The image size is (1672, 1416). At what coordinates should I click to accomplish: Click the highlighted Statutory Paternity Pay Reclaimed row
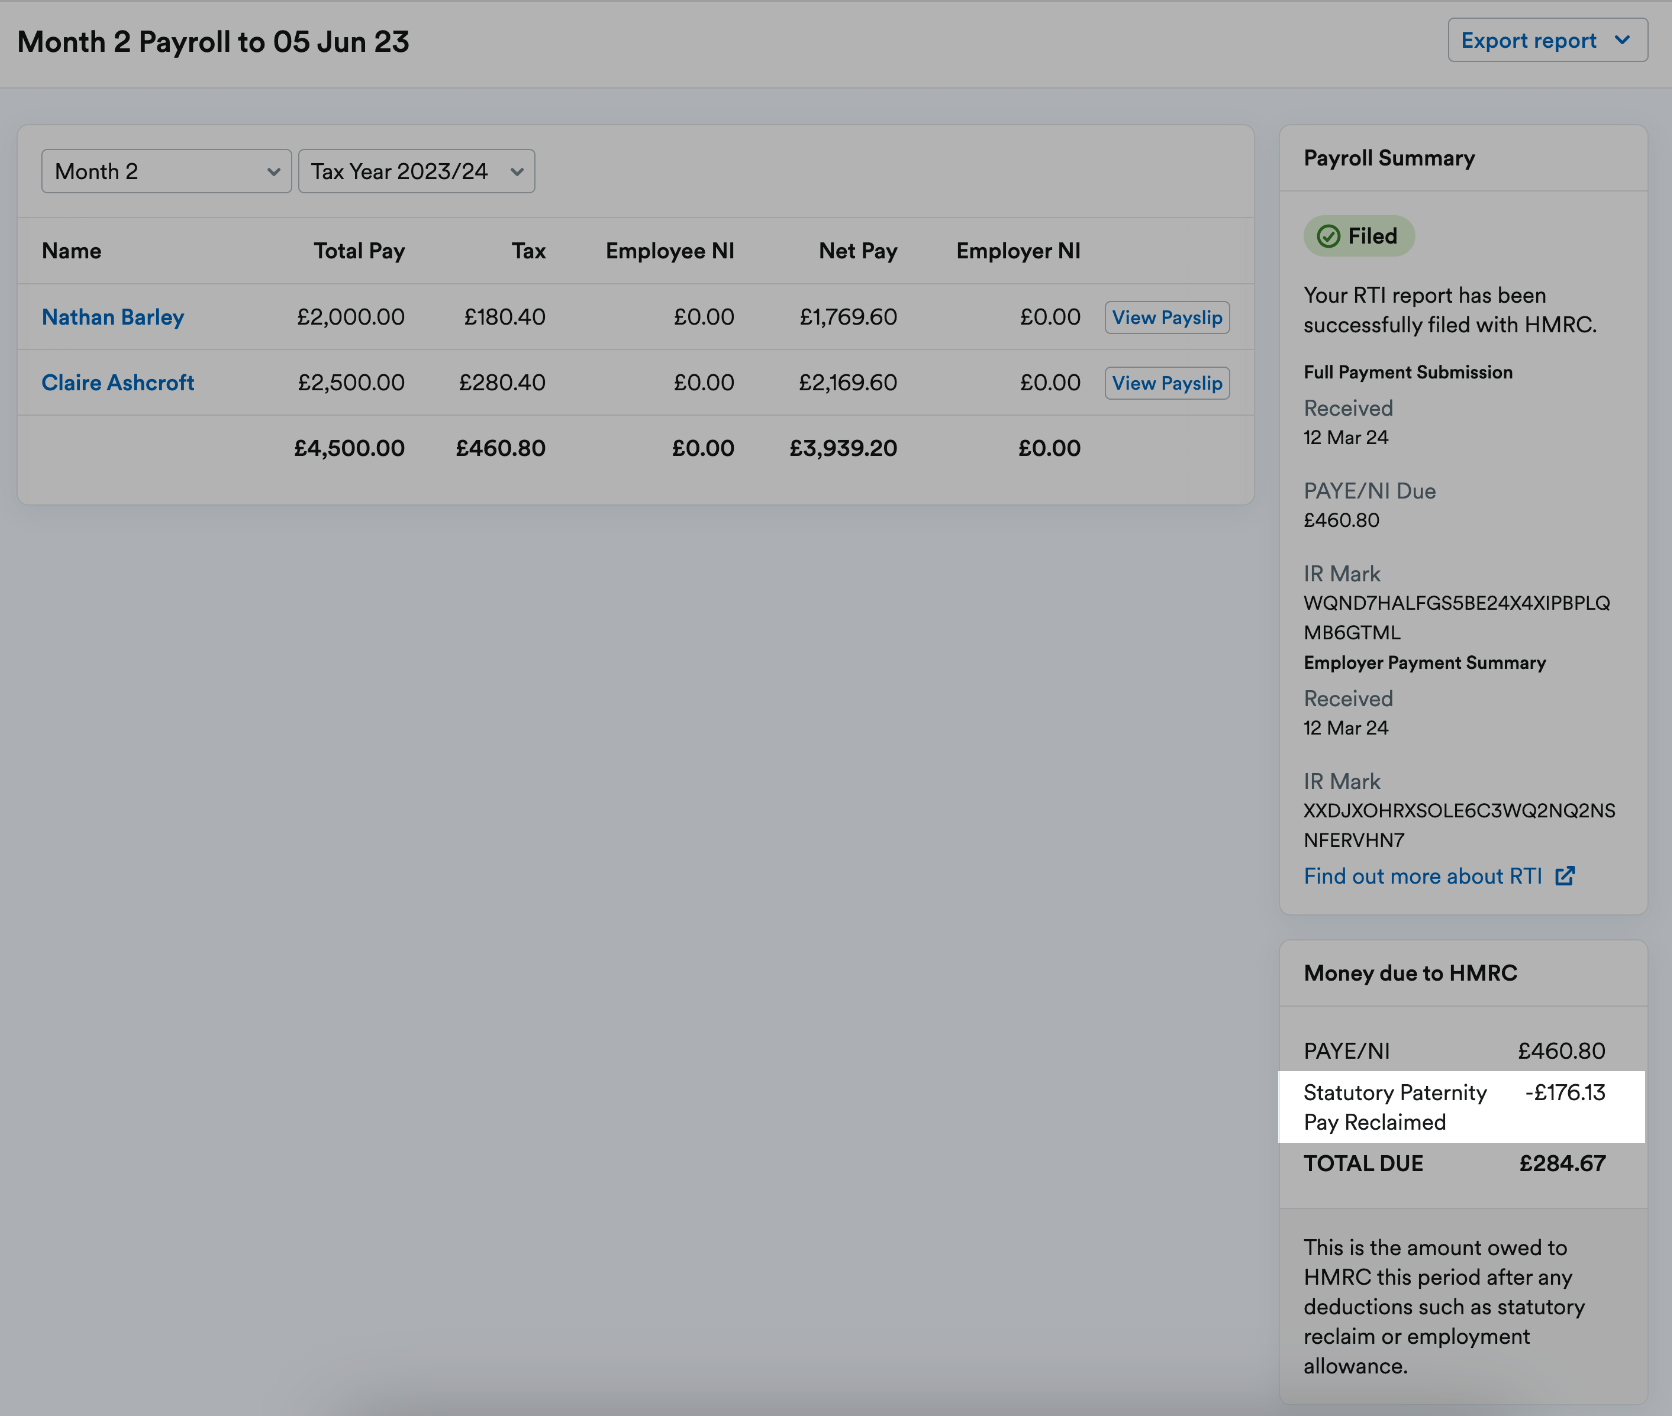click(x=1460, y=1107)
